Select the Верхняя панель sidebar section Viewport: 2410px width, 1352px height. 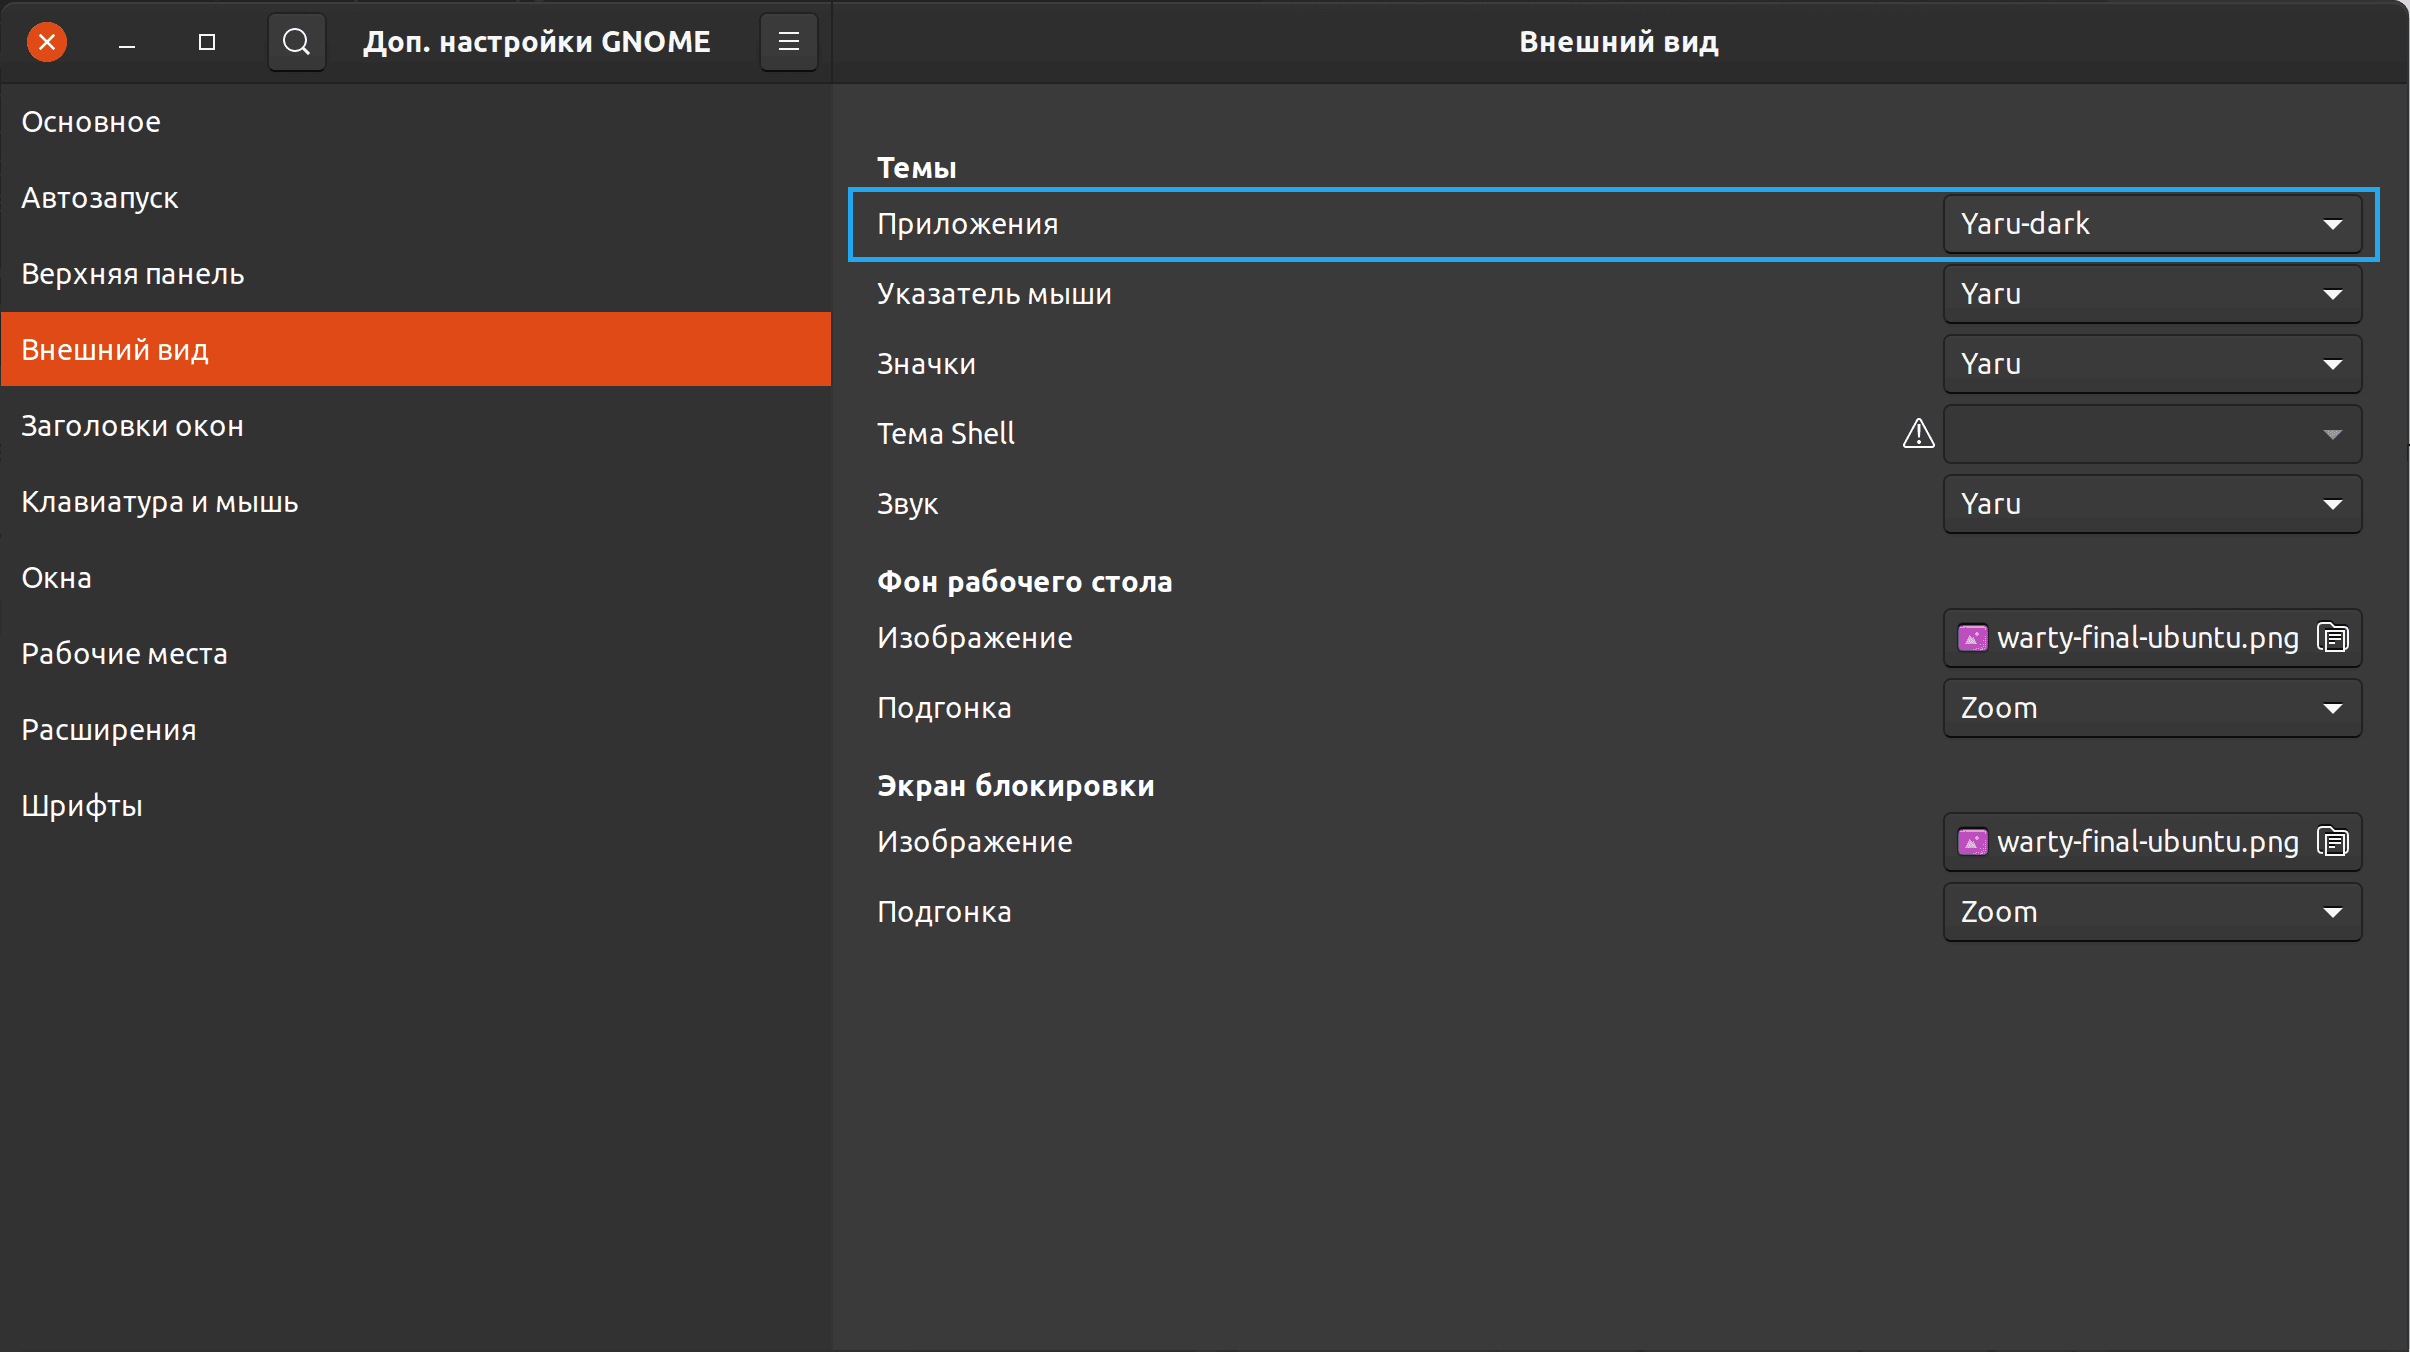(x=416, y=274)
